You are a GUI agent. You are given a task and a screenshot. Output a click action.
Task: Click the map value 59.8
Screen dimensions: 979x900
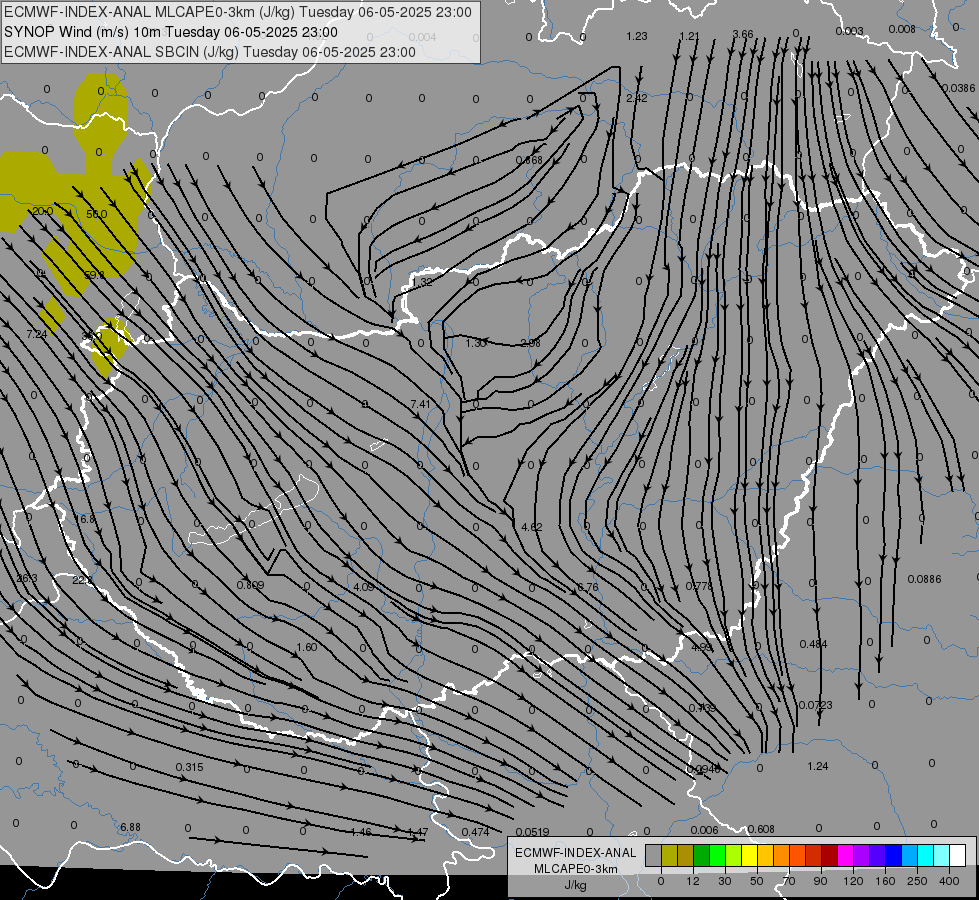94,275
